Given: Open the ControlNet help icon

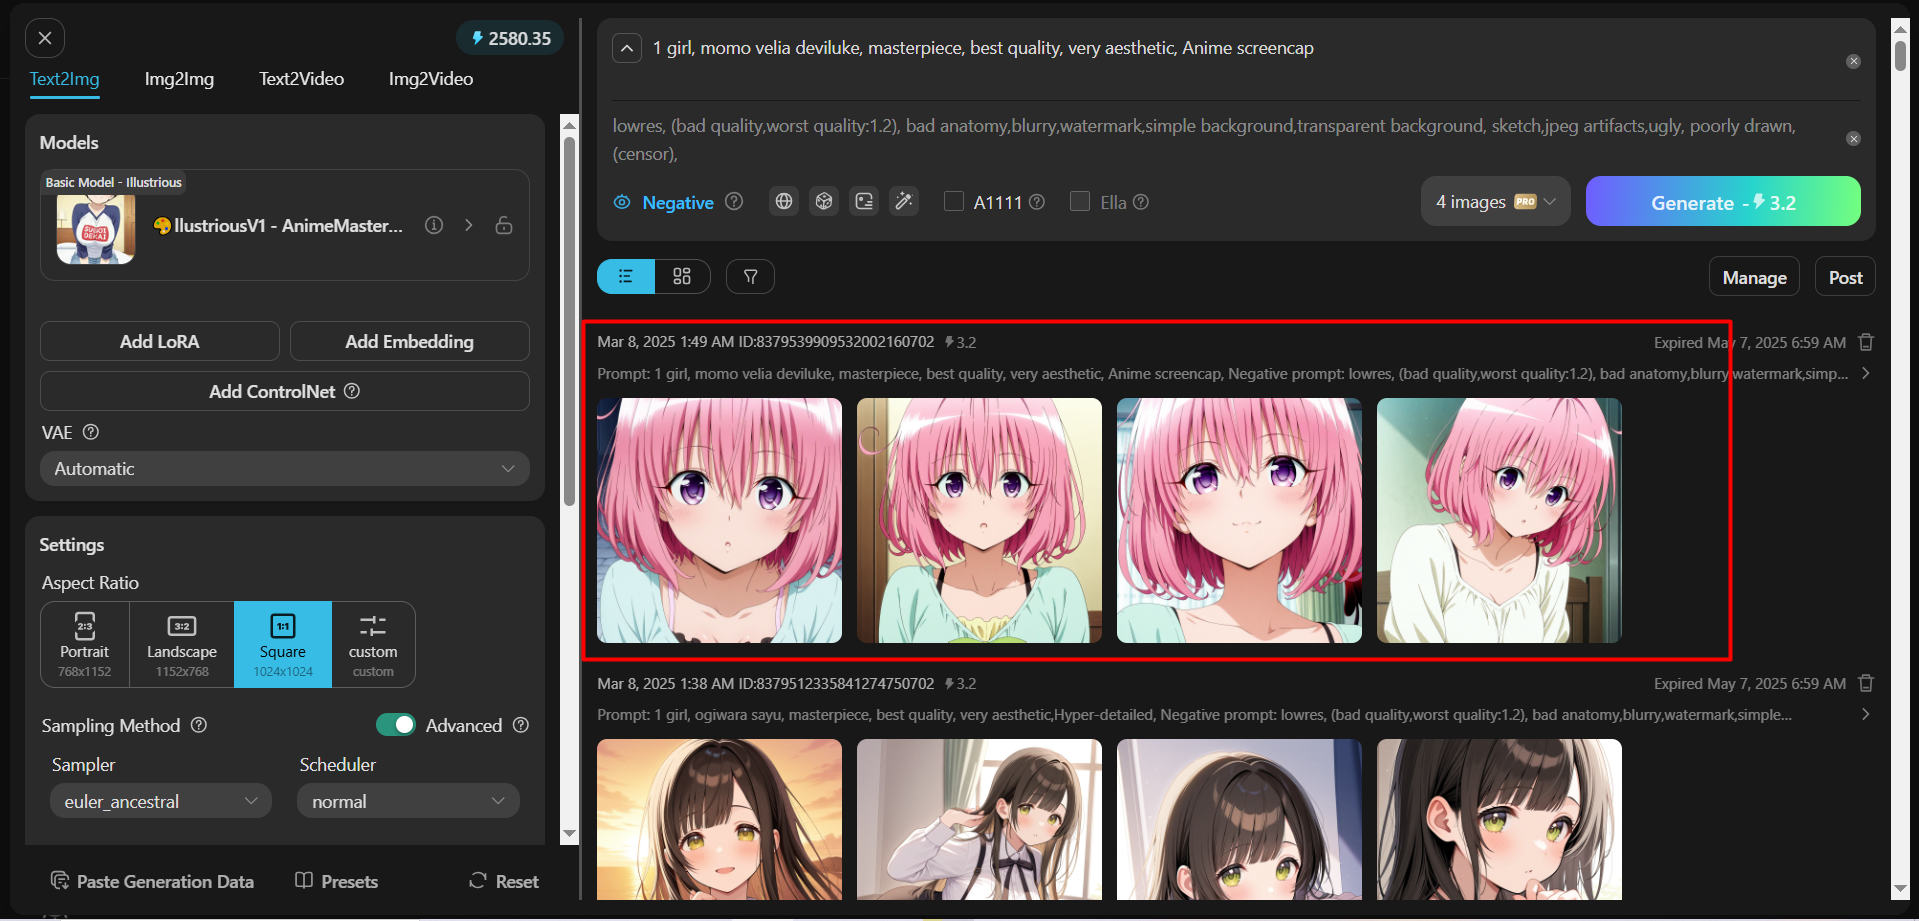Looking at the screenshot, I should click(352, 391).
